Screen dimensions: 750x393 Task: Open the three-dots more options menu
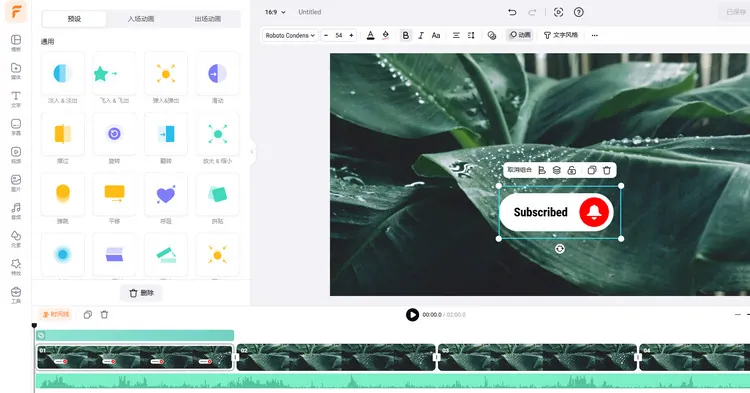coord(595,35)
